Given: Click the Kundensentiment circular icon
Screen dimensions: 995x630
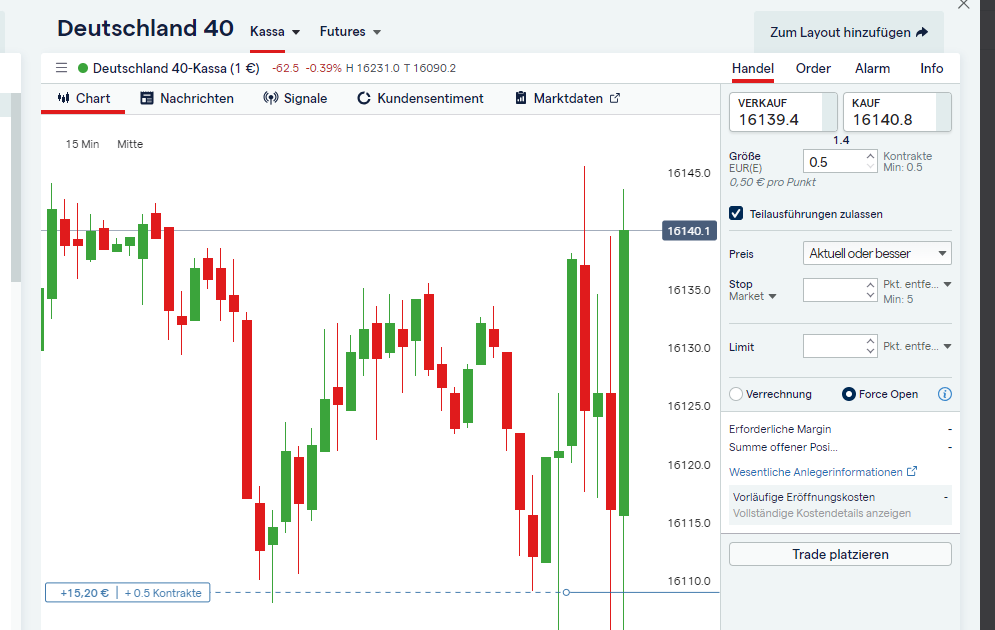Looking at the screenshot, I should (x=364, y=98).
